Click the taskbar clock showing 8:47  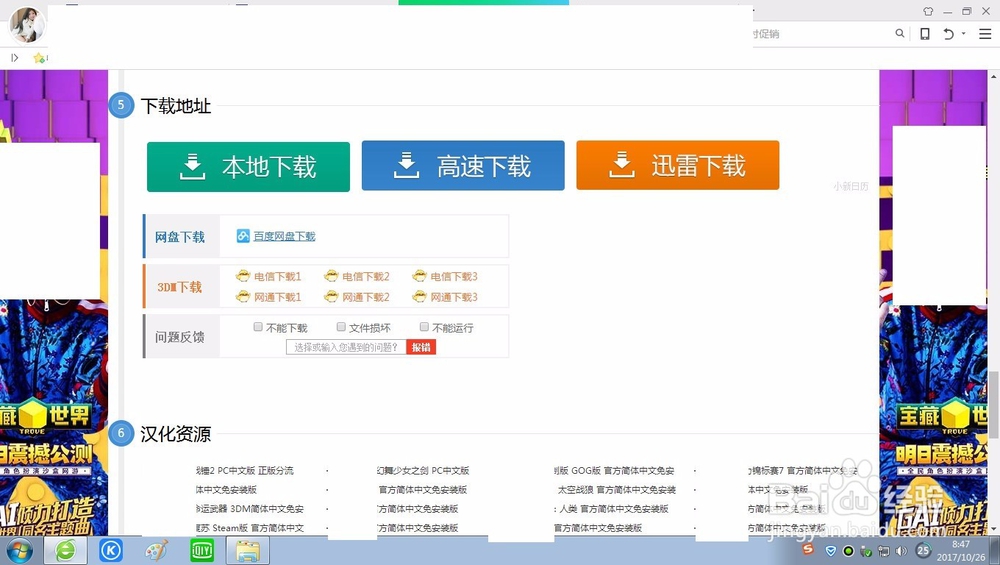pyautogui.click(x=960, y=545)
